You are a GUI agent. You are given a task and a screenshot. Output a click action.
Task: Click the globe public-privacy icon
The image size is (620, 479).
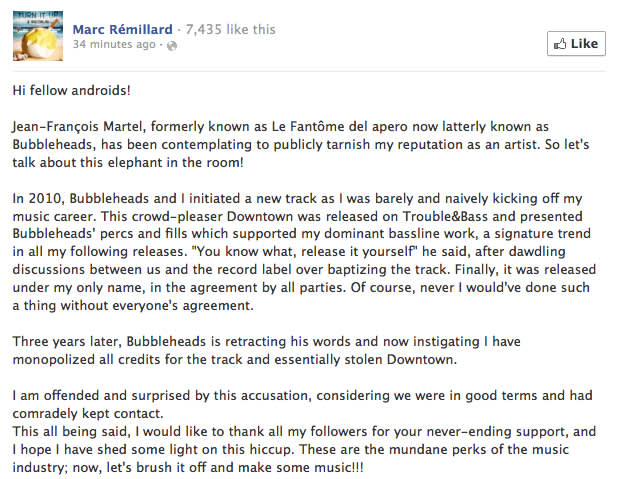172,46
